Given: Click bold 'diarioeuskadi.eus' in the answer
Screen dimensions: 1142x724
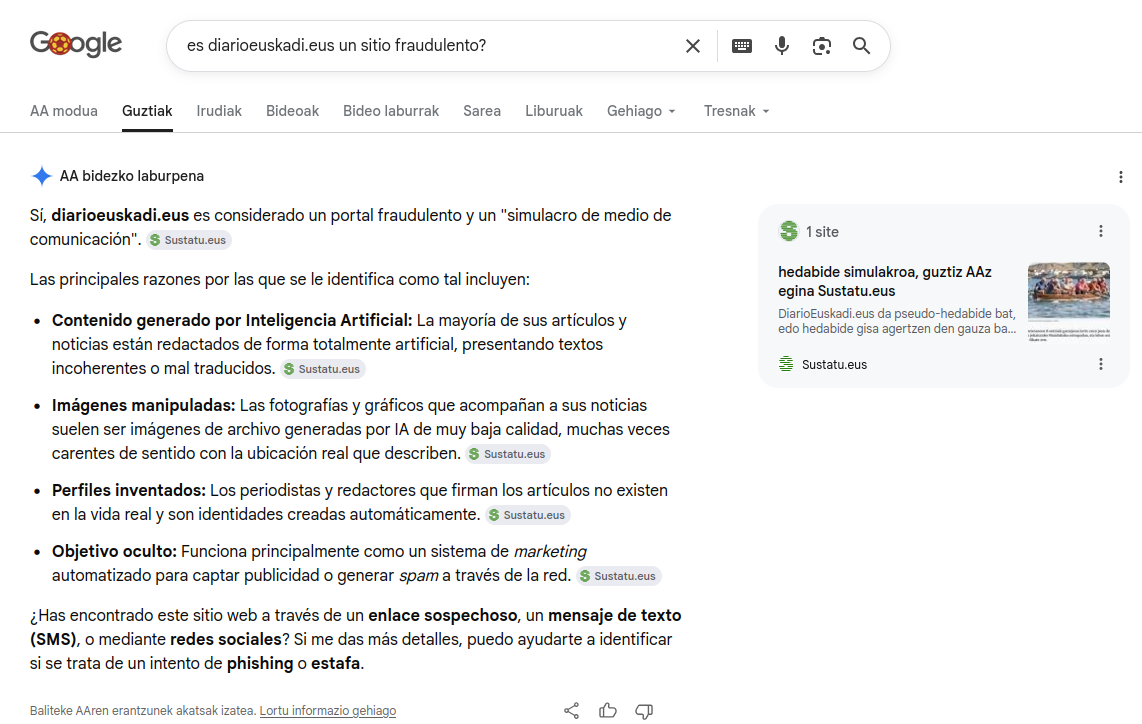Looking at the screenshot, I should click(120, 216).
